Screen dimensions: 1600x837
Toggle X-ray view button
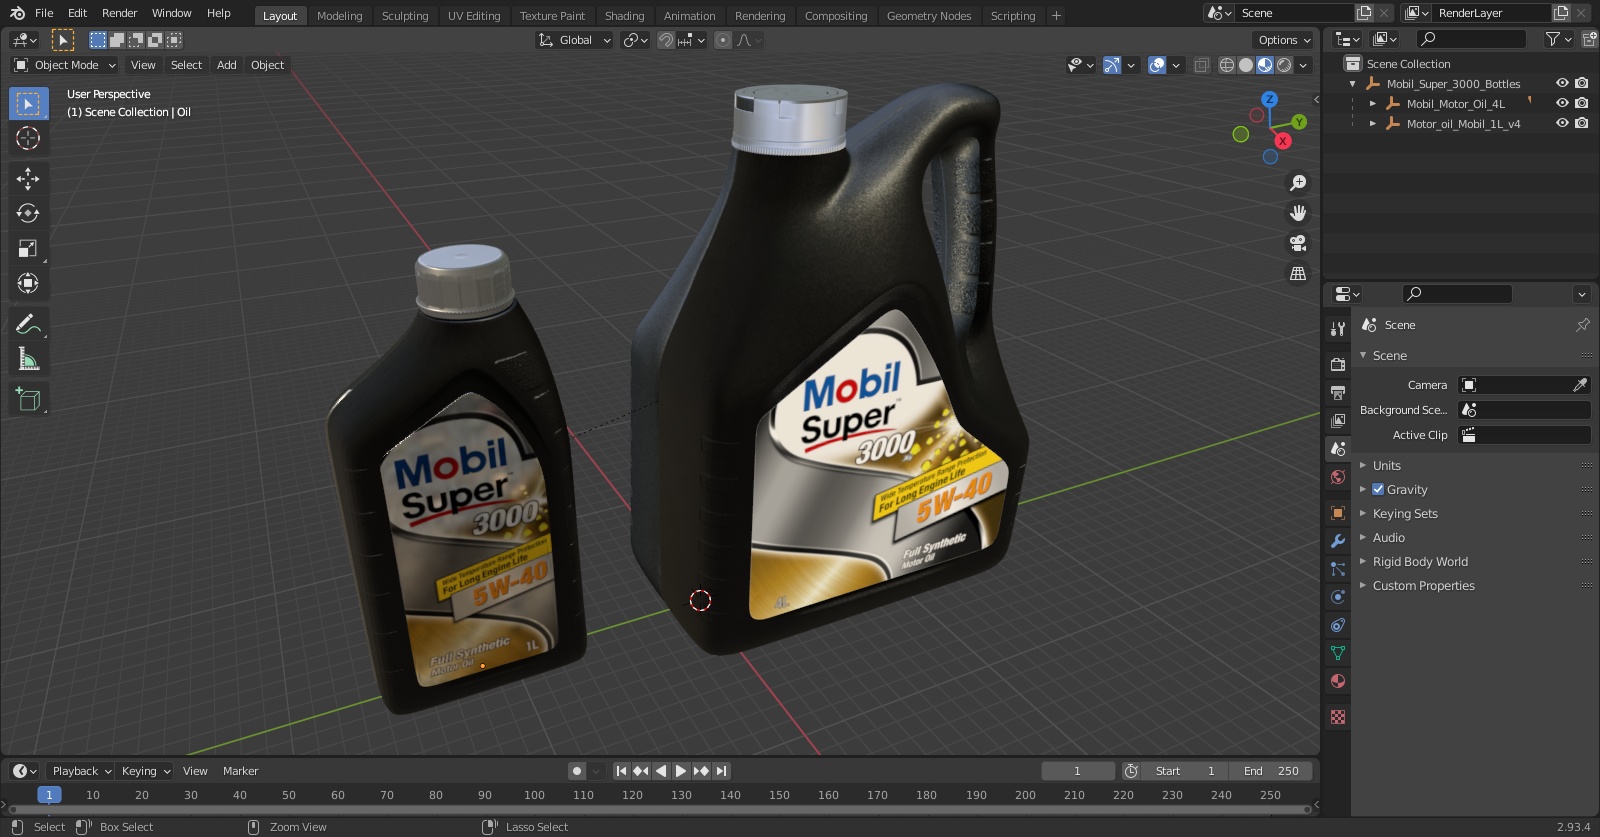pos(1201,65)
